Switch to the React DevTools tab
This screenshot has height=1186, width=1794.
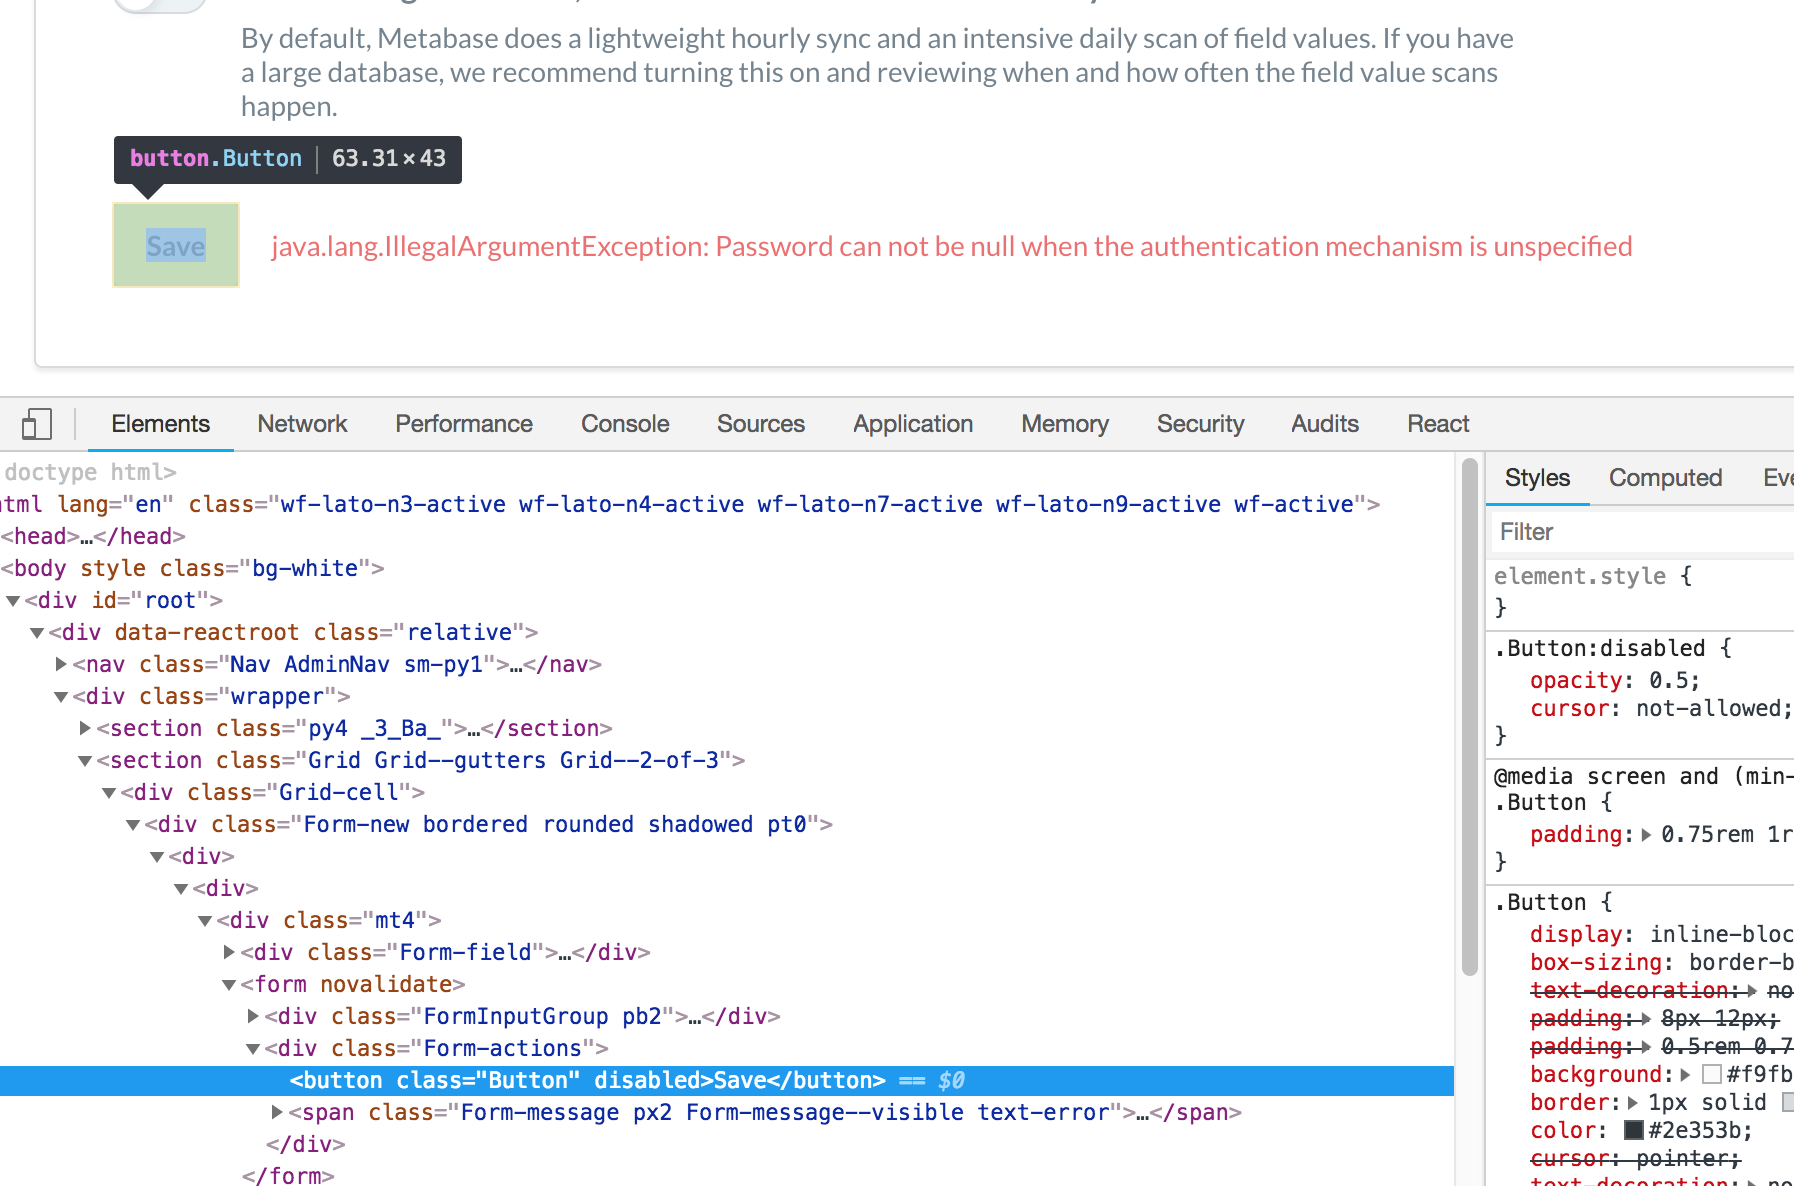click(1437, 424)
